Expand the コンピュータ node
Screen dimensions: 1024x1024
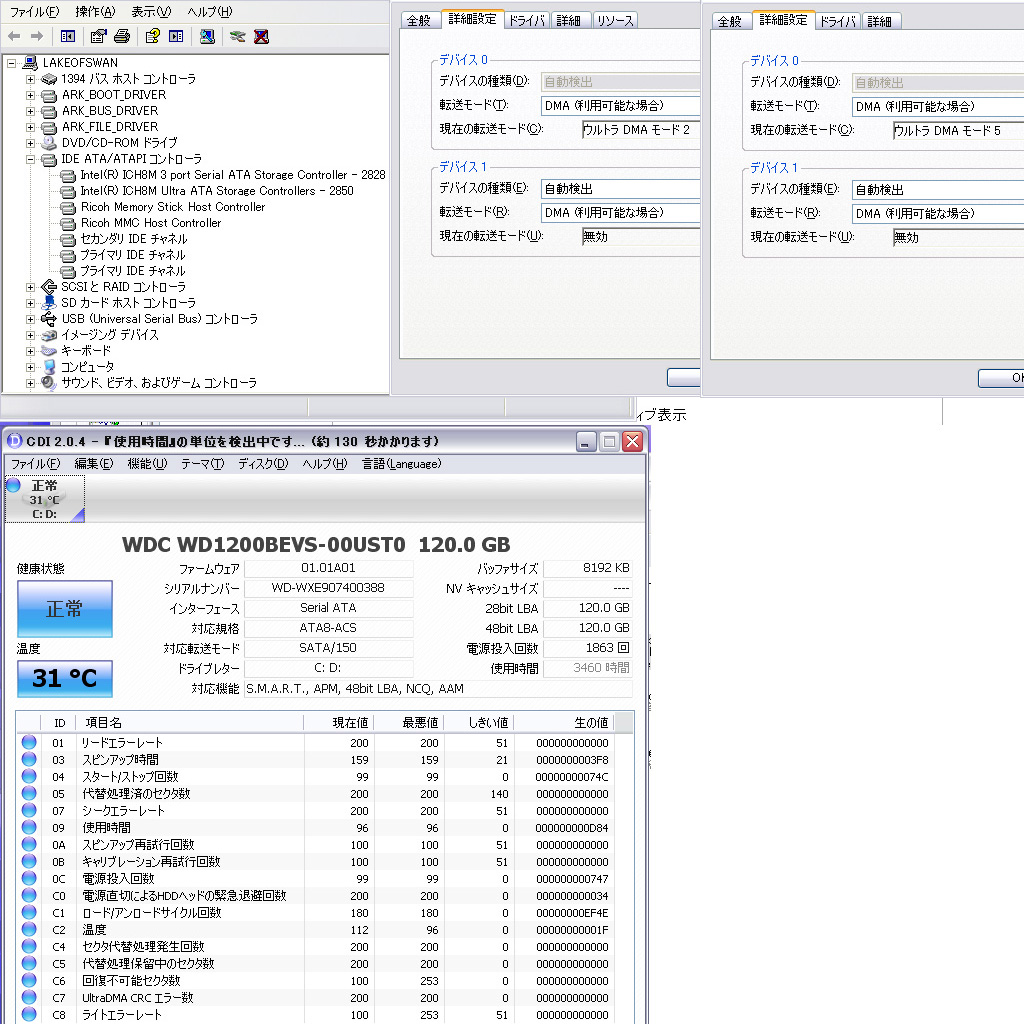(x=30, y=367)
